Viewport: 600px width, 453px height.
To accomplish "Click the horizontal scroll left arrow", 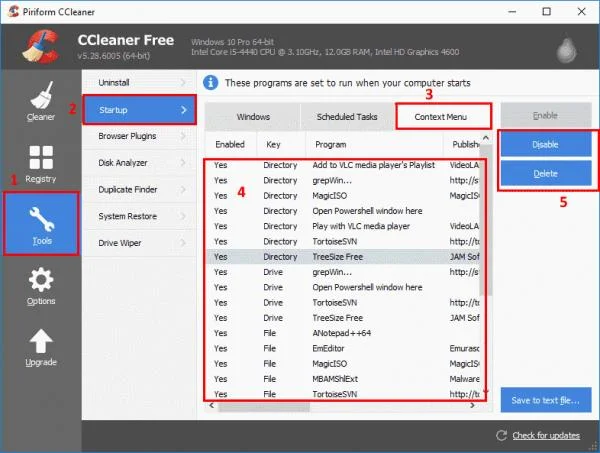I will click(x=212, y=406).
